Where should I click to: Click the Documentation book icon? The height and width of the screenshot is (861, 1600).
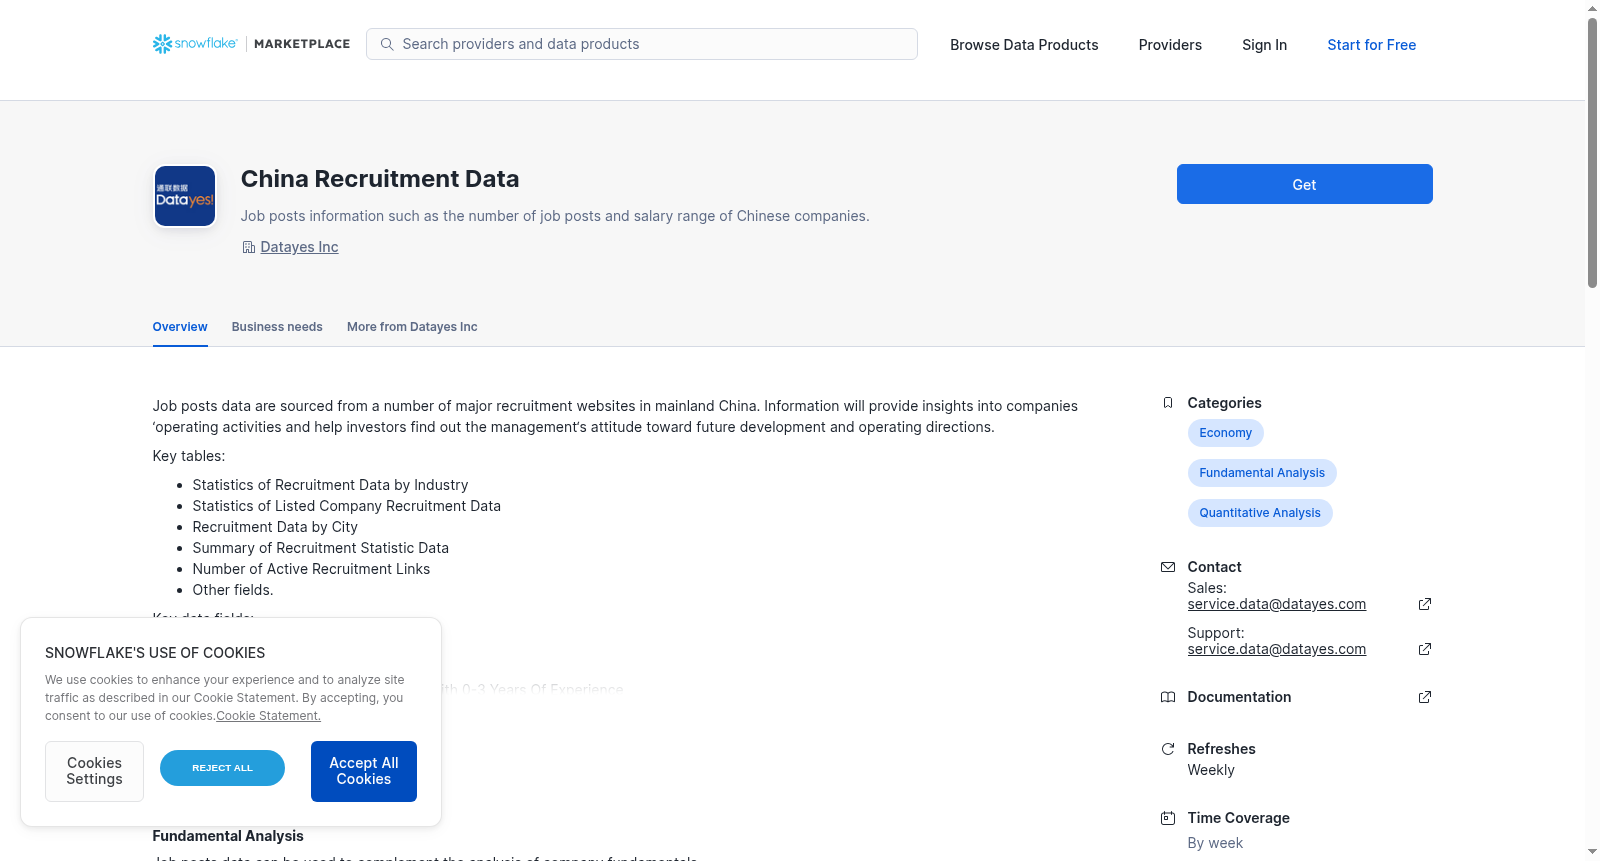click(1167, 697)
